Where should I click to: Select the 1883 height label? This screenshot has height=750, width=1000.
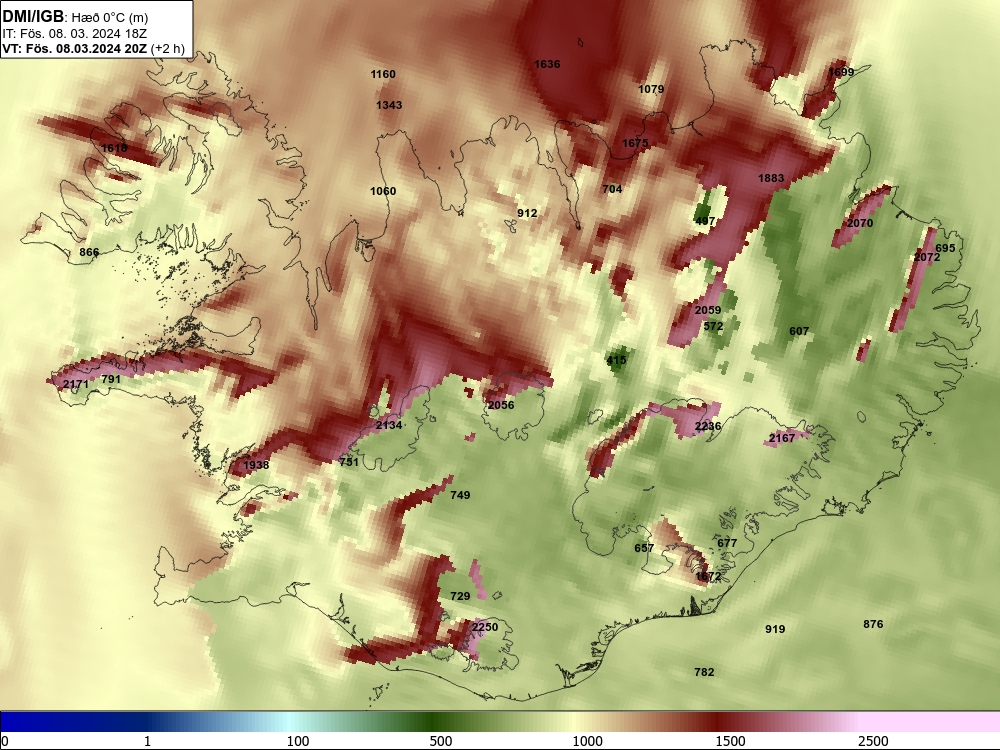tap(771, 178)
